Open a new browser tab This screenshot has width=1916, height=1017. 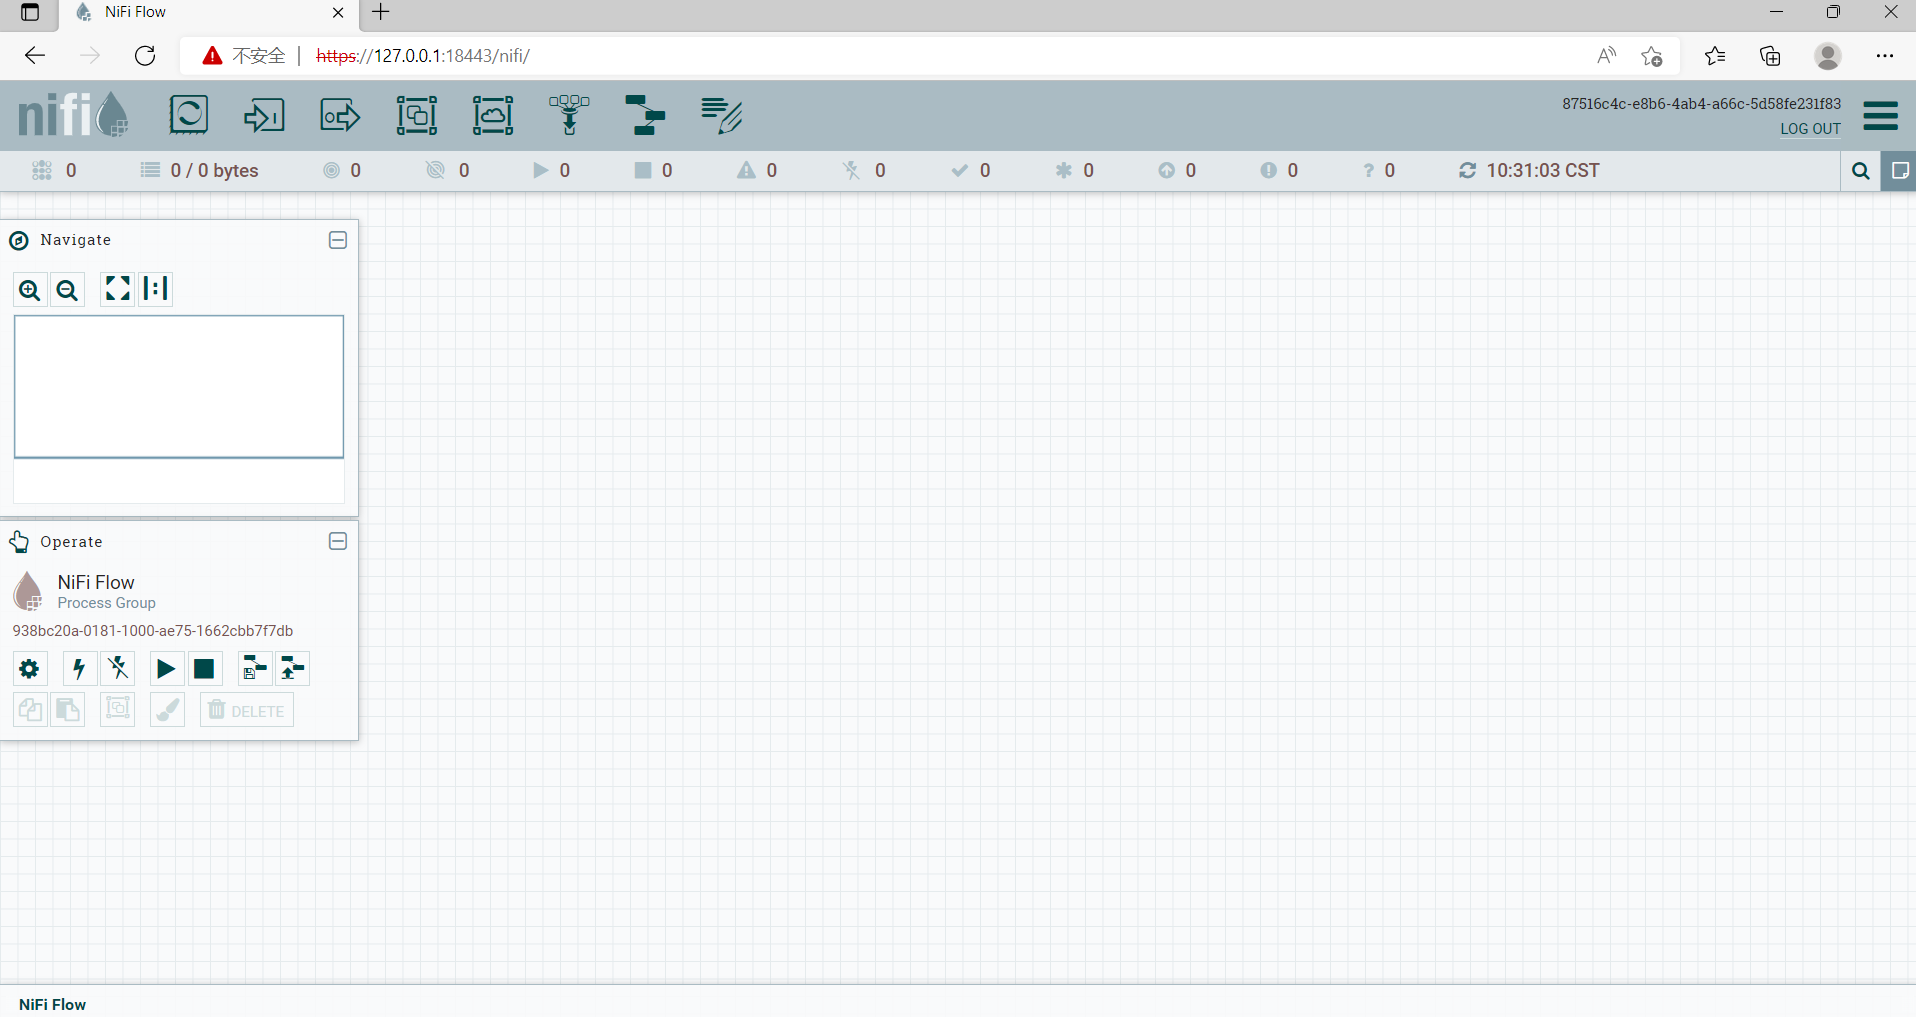click(x=381, y=12)
